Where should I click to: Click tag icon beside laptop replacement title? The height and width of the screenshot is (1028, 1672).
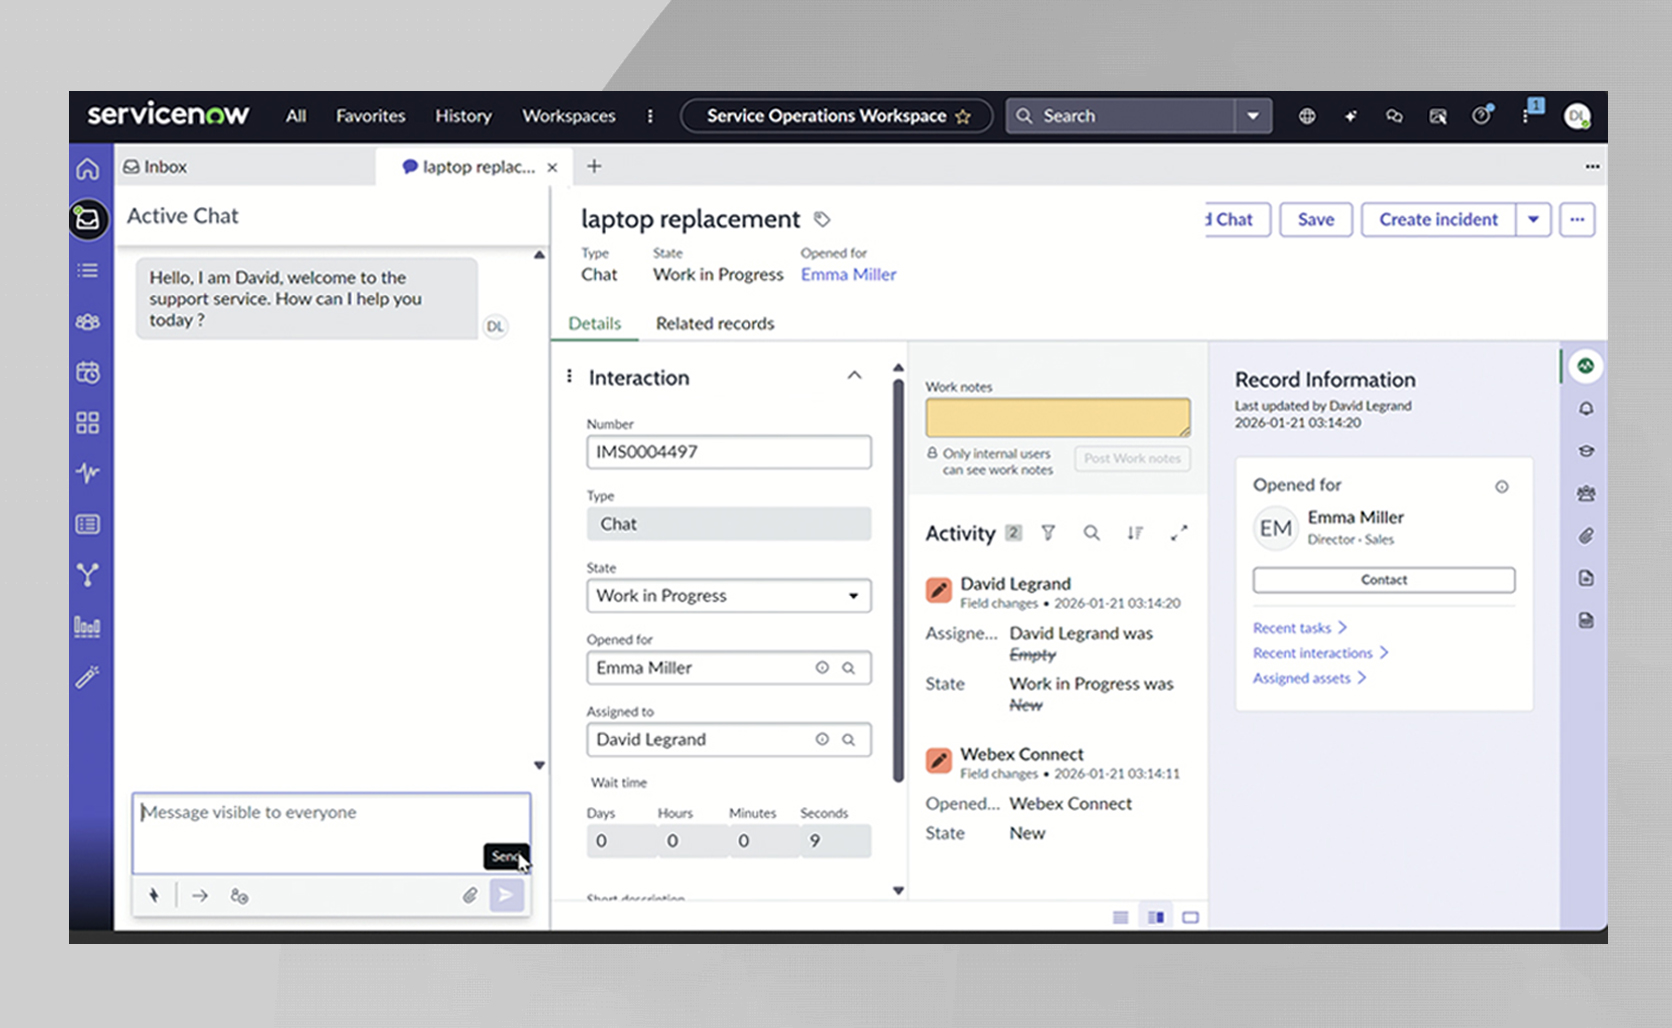click(822, 219)
